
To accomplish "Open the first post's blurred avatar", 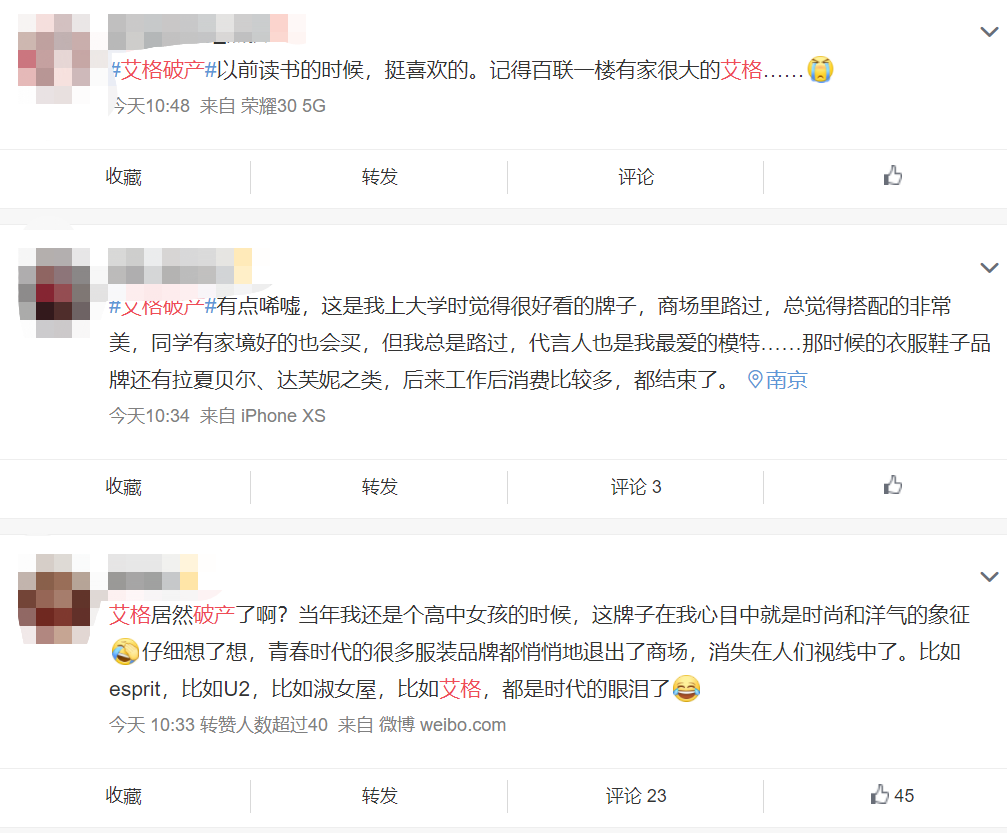I will [x=54, y=58].
